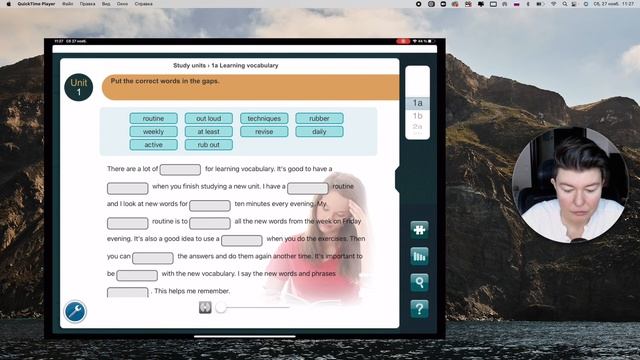Open the Справка menu in menu bar
The image size is (640, 360).
tap(144, 4)
